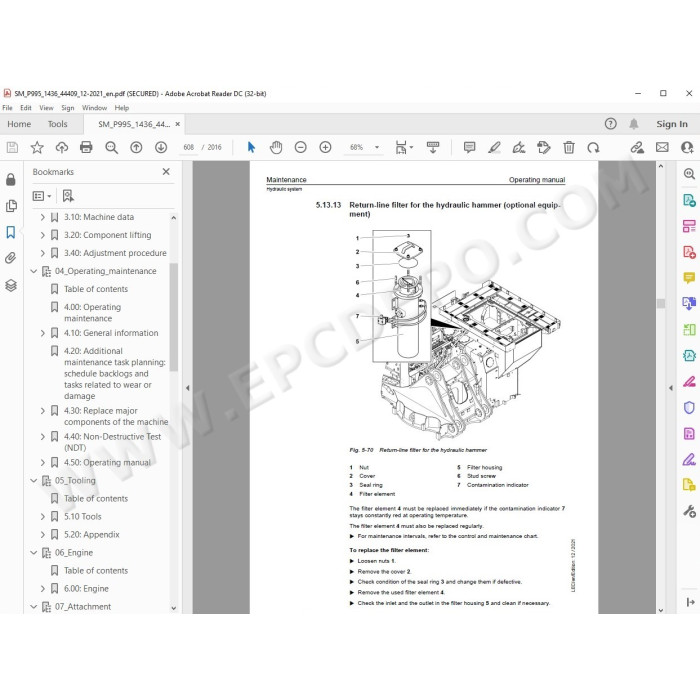This screenshot has height=700, width=700.
Task: Collapse the left navigation pane arrow
Action: coord(188,388)
